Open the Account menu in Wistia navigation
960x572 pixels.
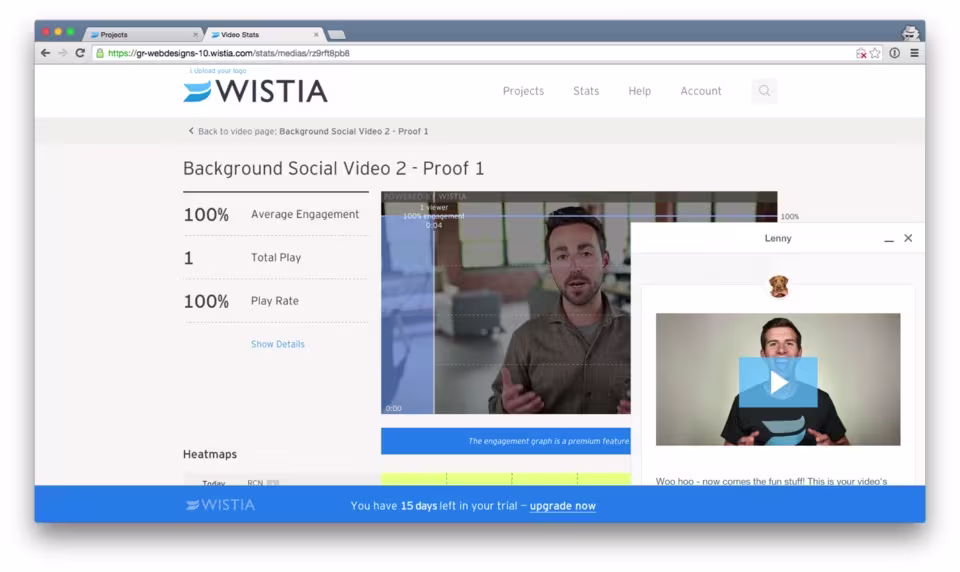point(701,91)
